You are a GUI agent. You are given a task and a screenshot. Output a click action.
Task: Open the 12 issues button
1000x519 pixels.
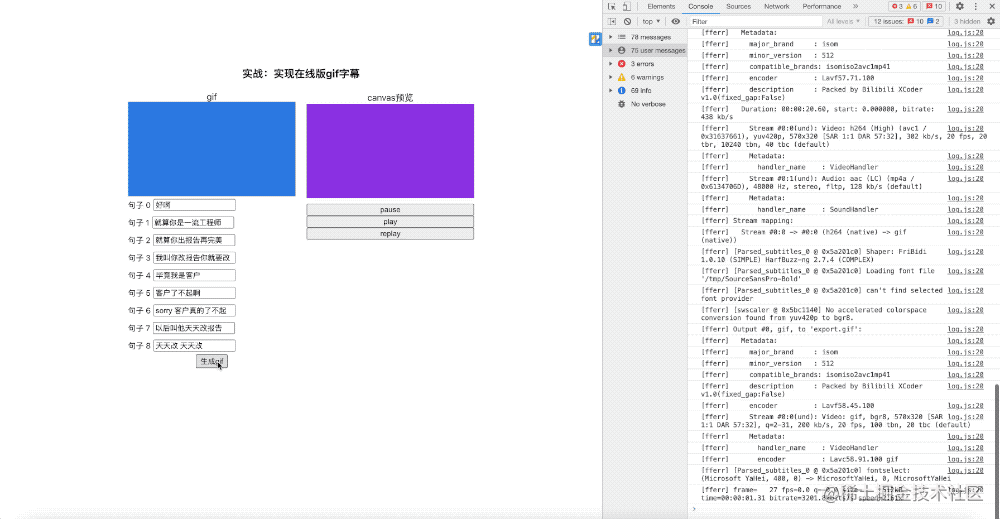click(x=906, y=21)
